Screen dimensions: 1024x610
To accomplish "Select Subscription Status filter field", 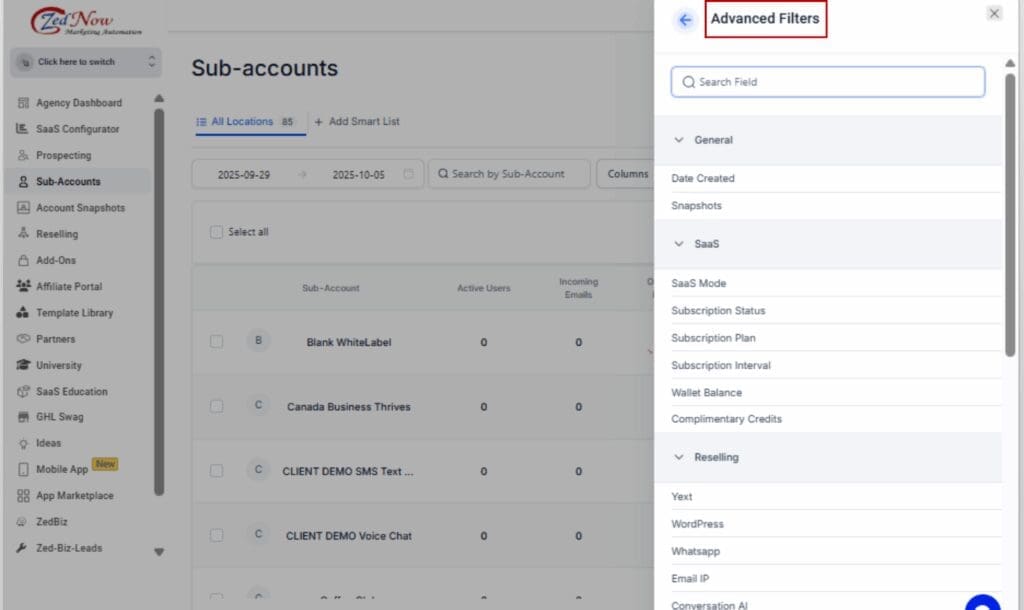I will point(718,311).
